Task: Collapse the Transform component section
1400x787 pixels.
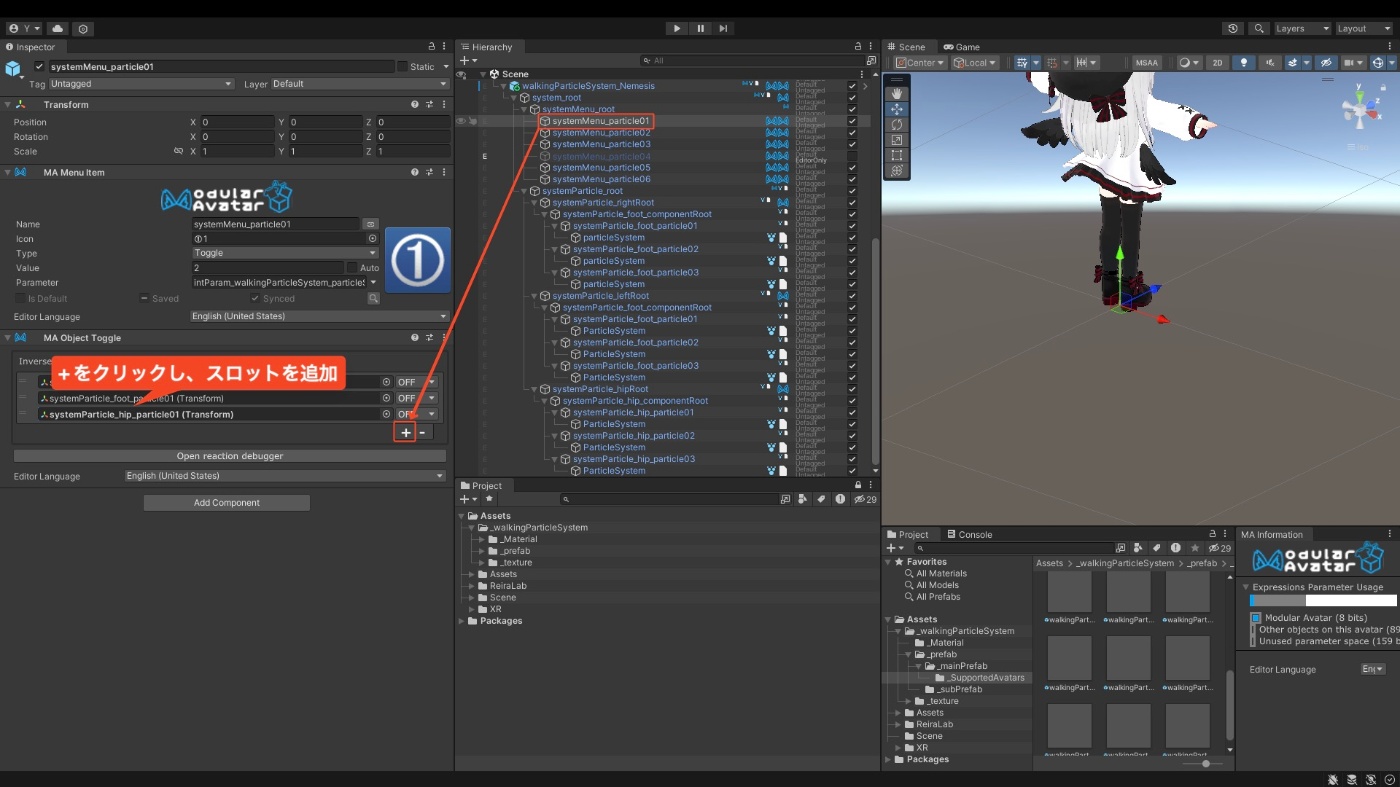Action: pyautogui.click(x=7, y=105)
